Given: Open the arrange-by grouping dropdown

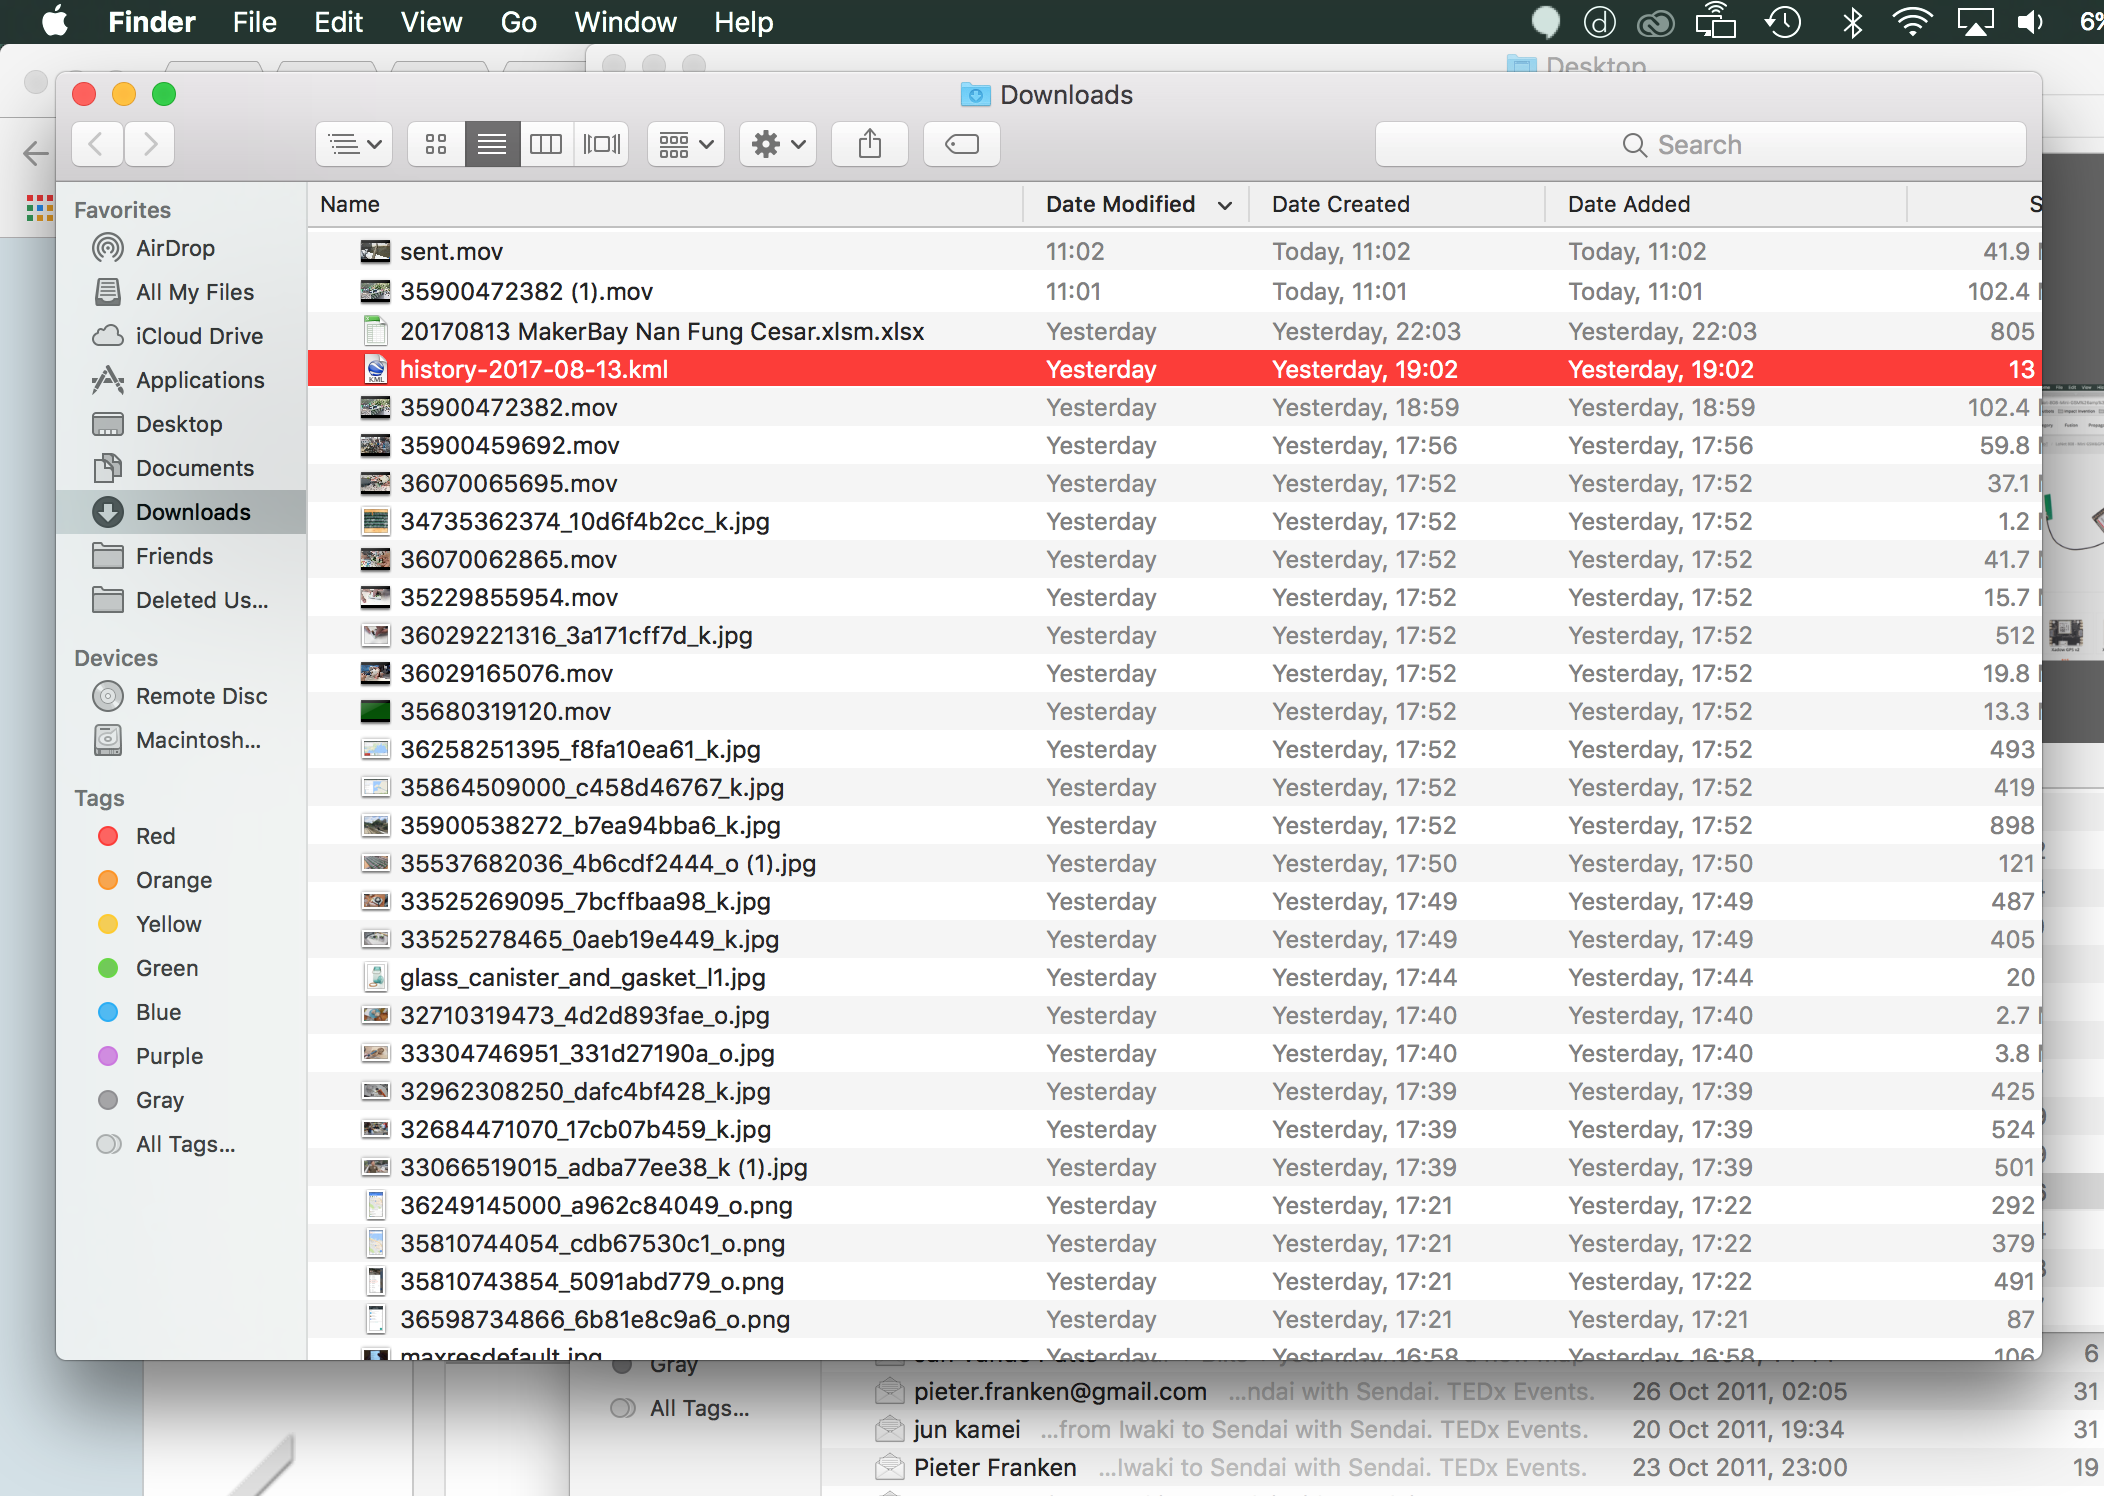Looking at the screenshot, I should tap(686, 145).
